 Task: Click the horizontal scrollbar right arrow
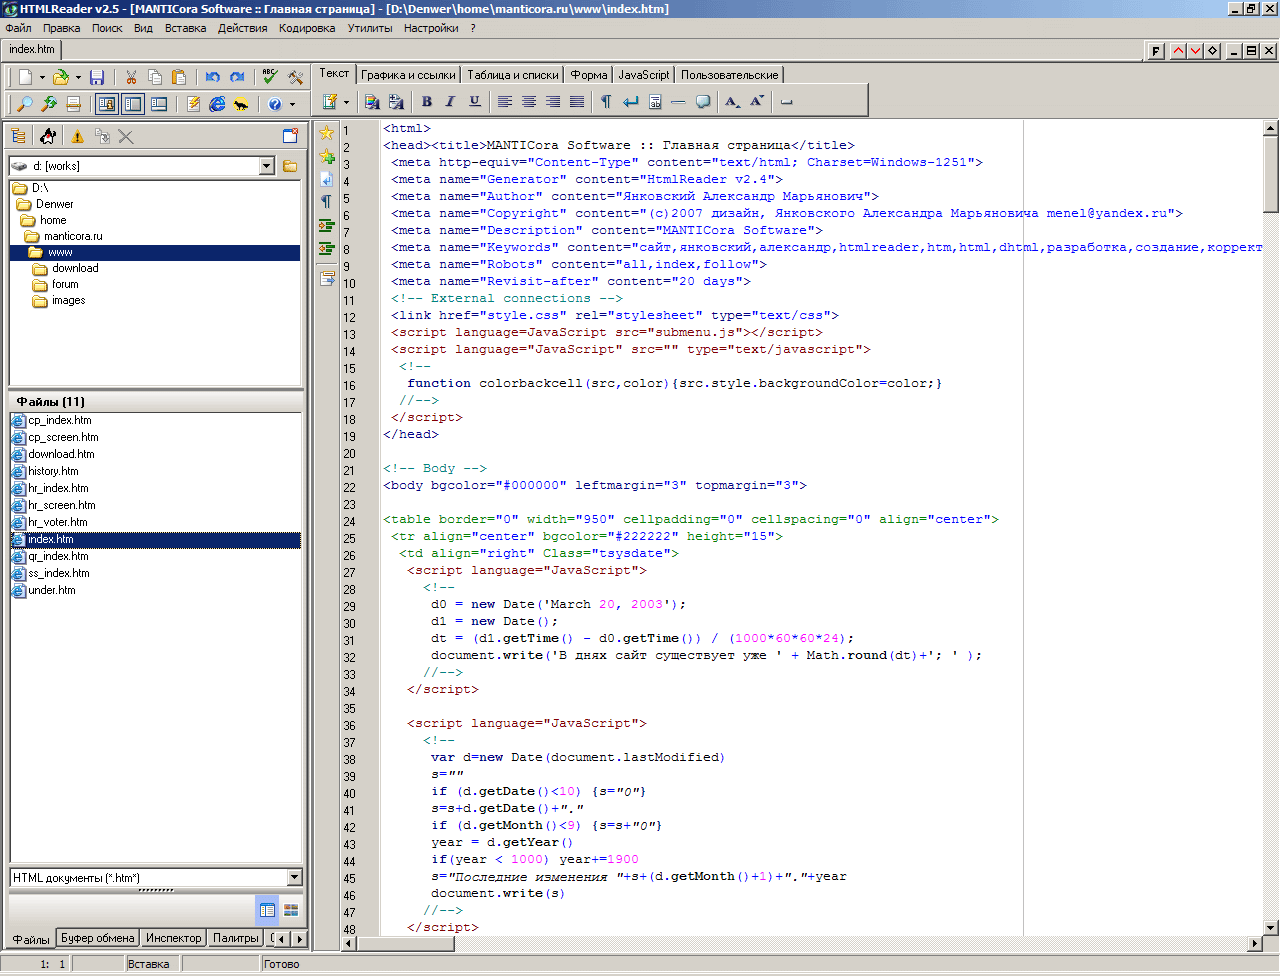[1255, 943]
